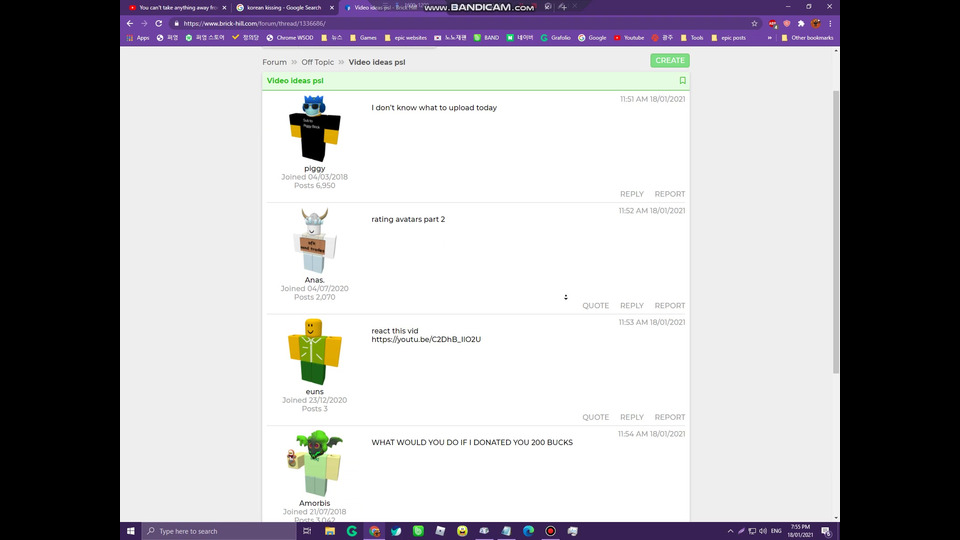960x540 pixels.
Task: Open the Chrome three-dot menu
Action: (x=830, y=23)
